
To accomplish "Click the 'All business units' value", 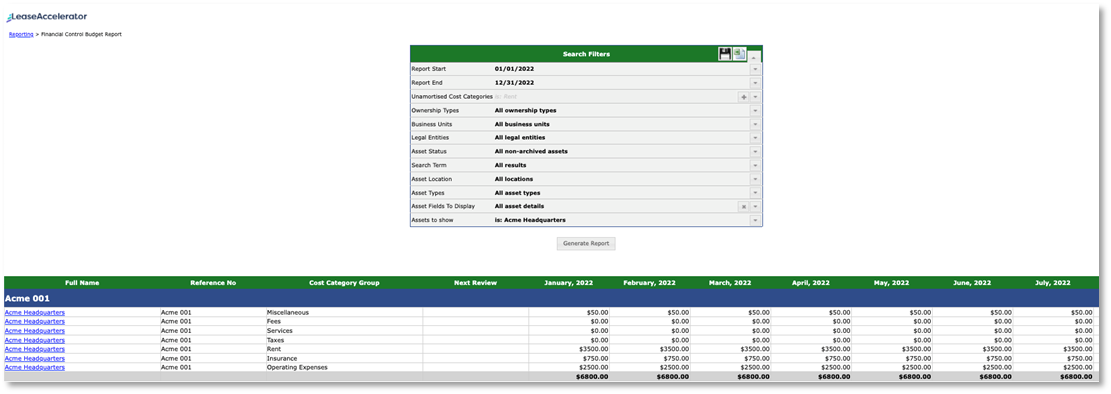I will point(522,124).
